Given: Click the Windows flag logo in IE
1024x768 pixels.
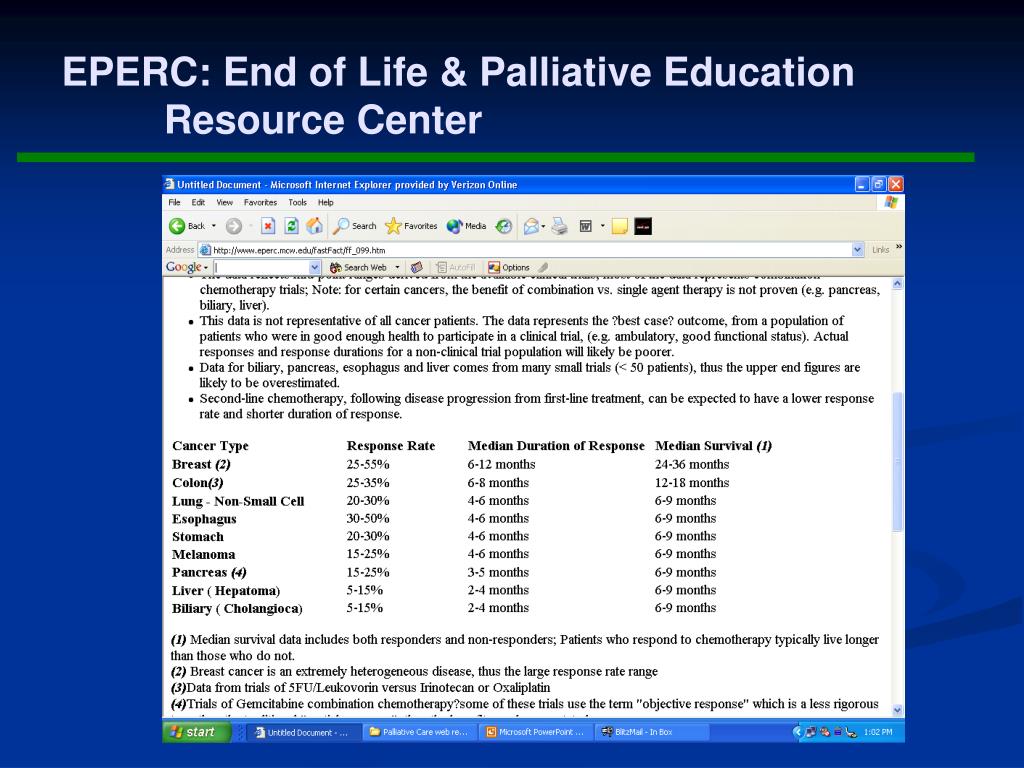Looking at the screenshot, I should (x=891, y=202).
